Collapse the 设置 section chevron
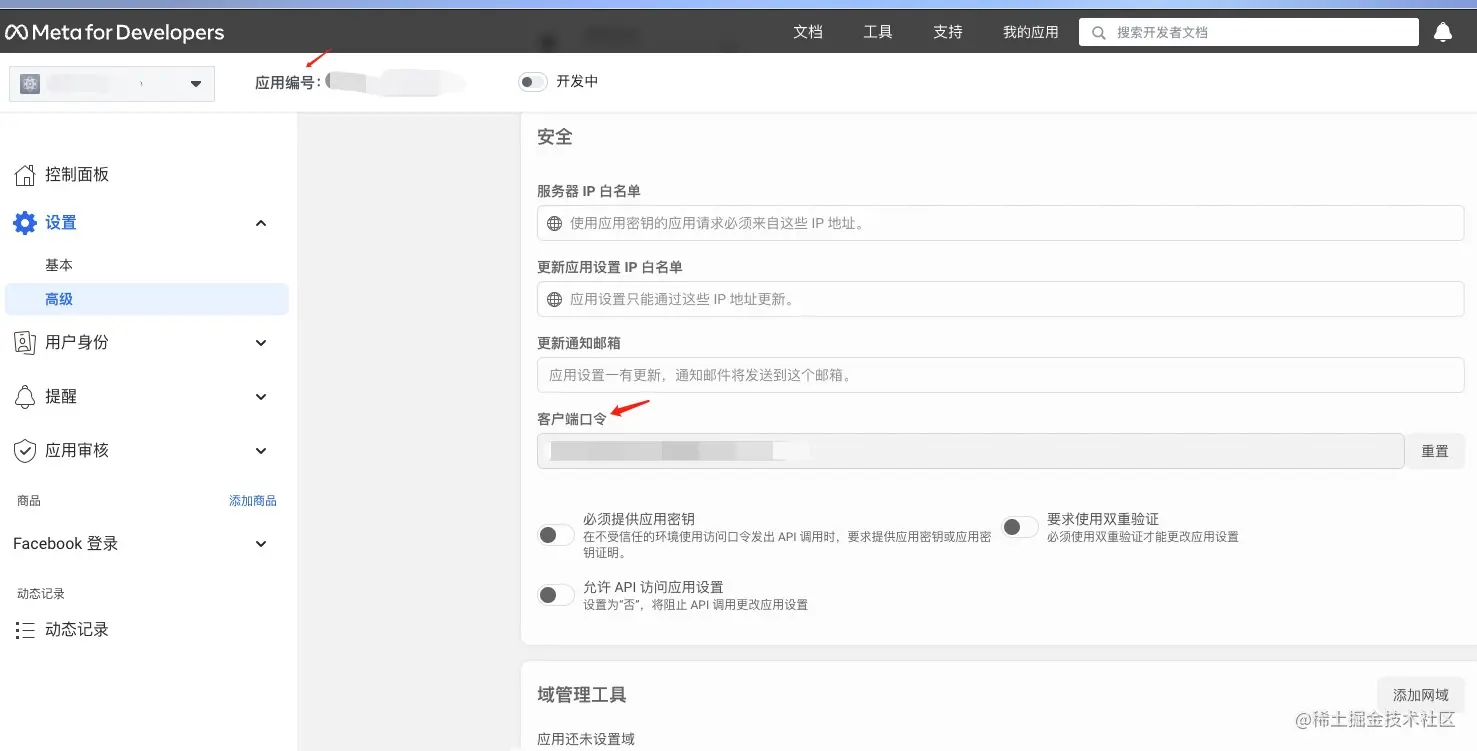This screenshot has height=751, width=1477. pos(261,223)
